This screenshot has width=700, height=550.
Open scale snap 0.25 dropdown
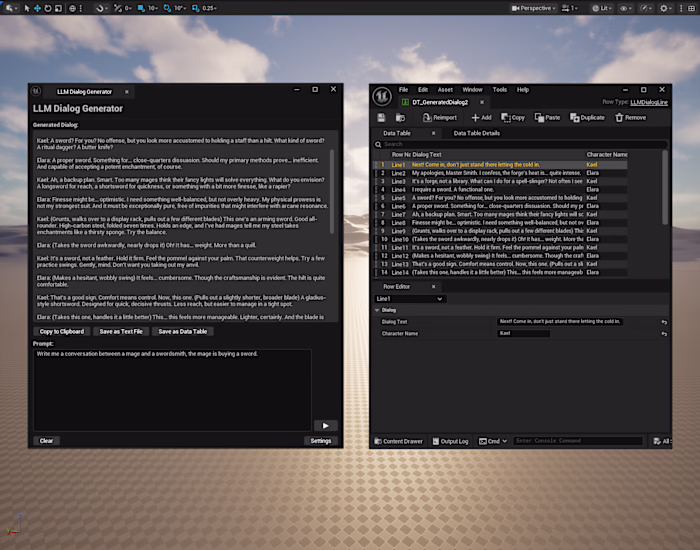209,8
